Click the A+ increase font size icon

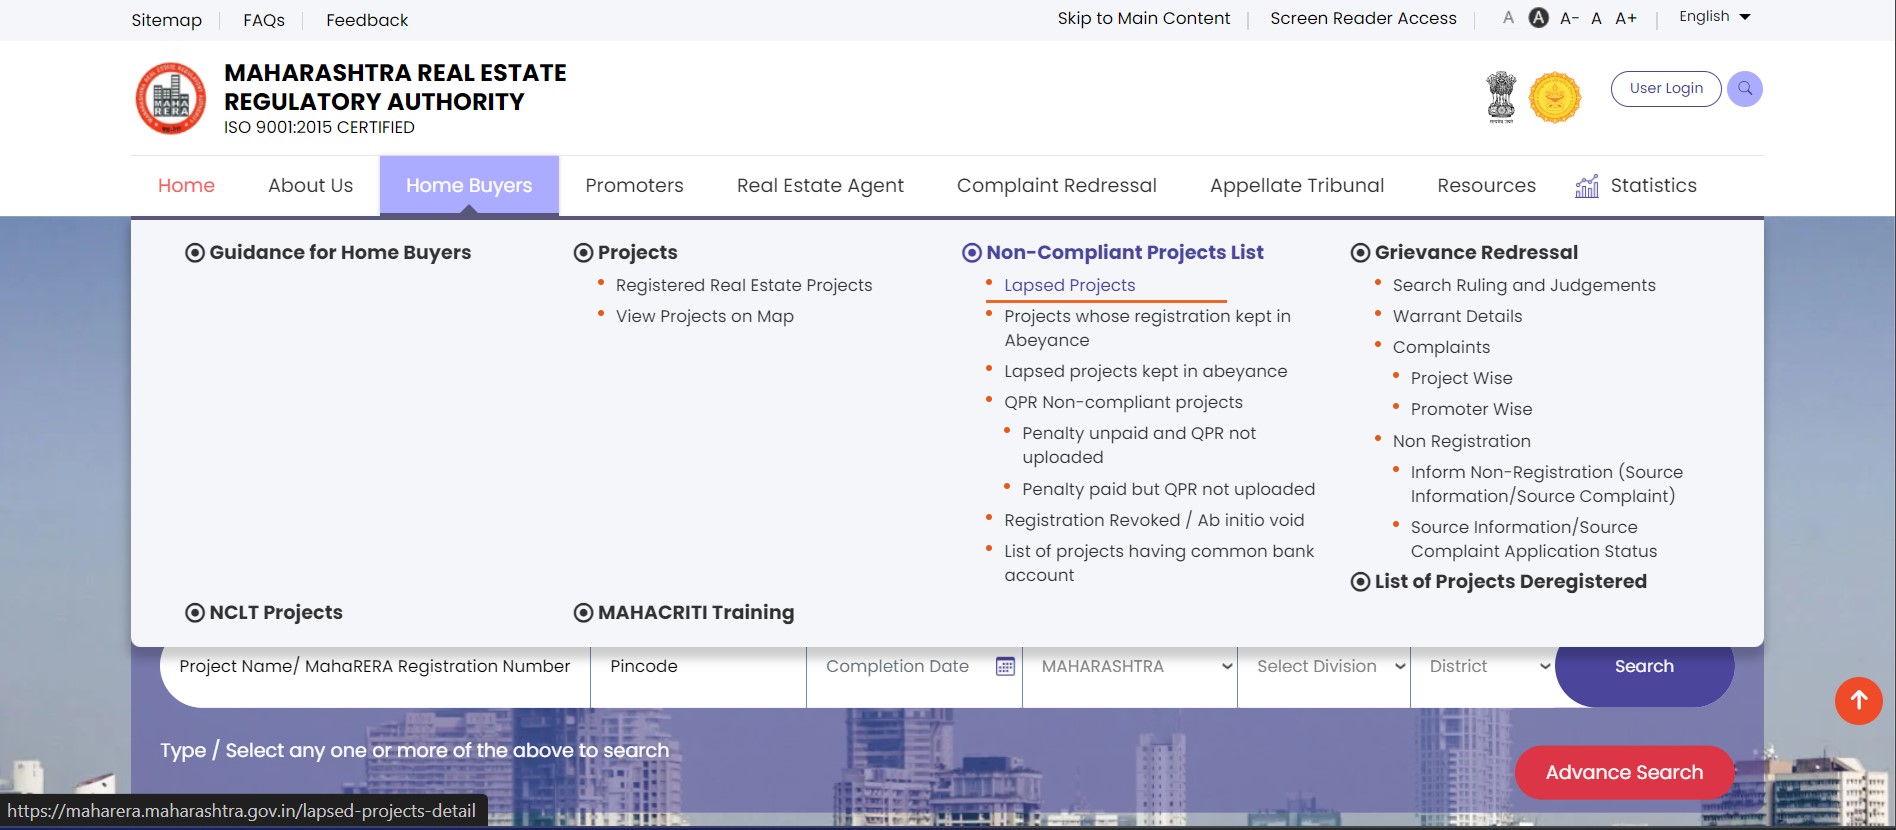click(1626, 18)
